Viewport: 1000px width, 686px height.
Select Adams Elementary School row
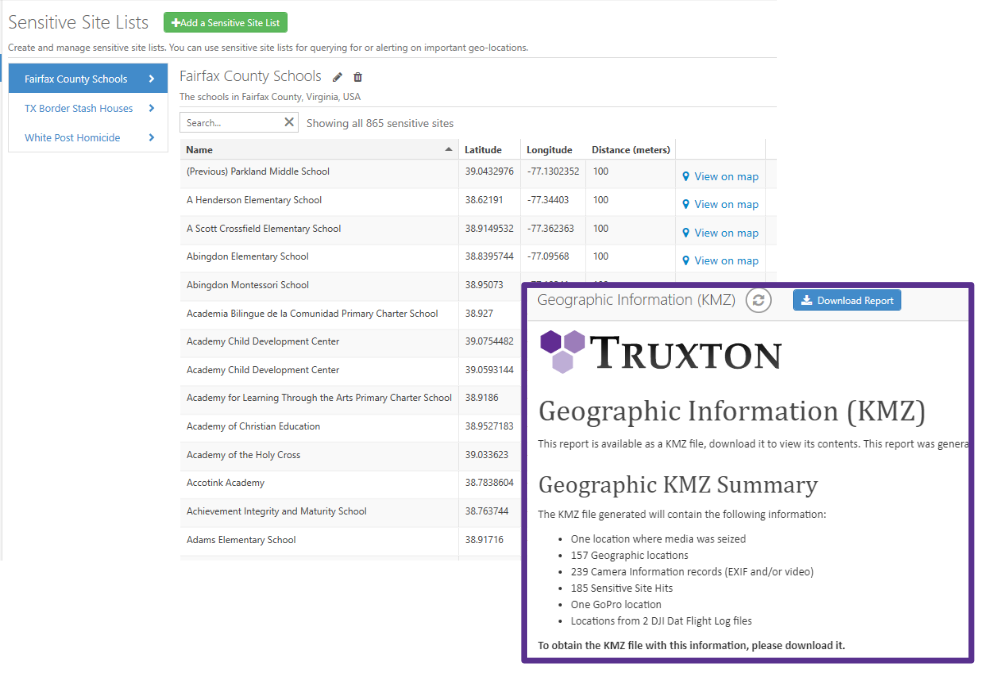[350, 539]
